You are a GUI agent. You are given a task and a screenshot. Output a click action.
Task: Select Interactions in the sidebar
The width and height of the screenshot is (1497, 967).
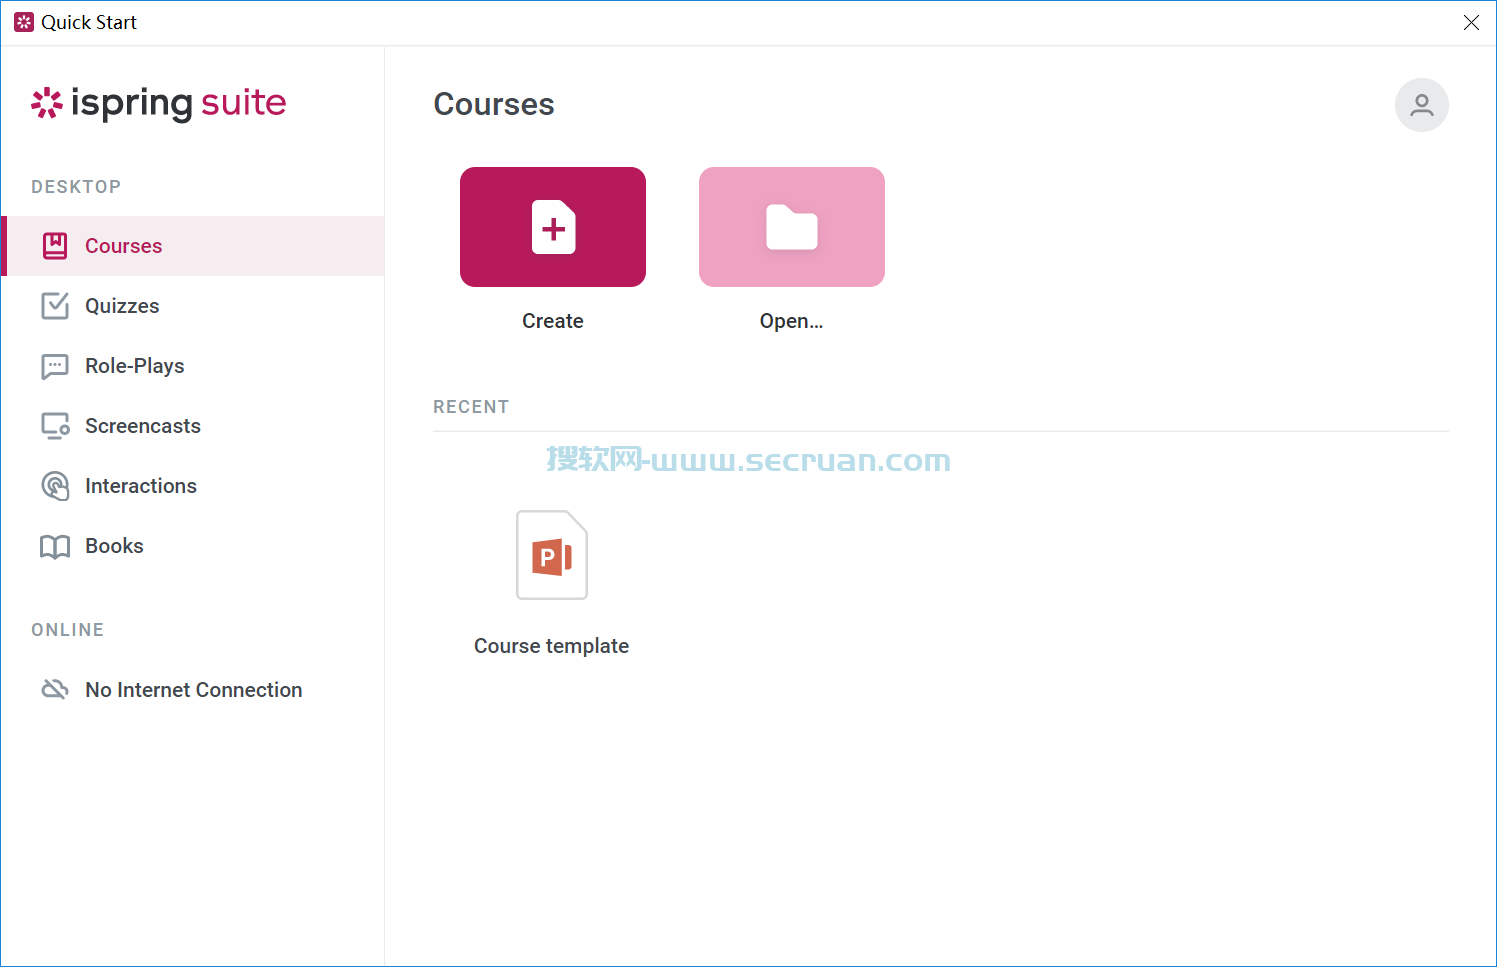point(193,486)
